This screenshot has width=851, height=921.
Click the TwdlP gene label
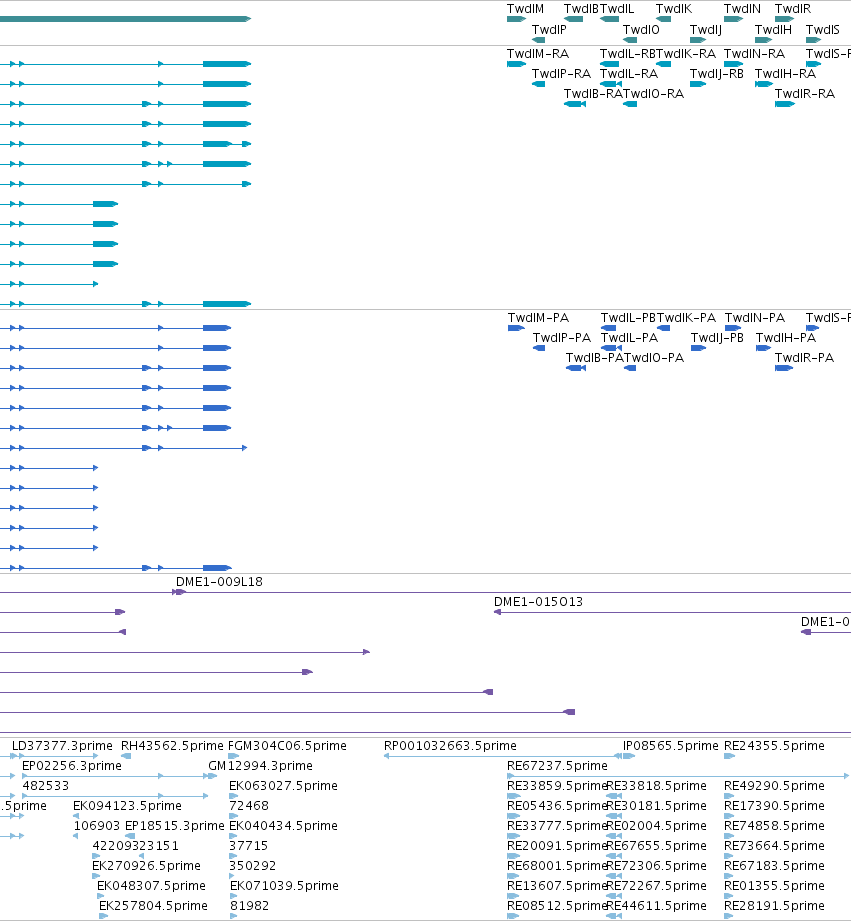549,29
